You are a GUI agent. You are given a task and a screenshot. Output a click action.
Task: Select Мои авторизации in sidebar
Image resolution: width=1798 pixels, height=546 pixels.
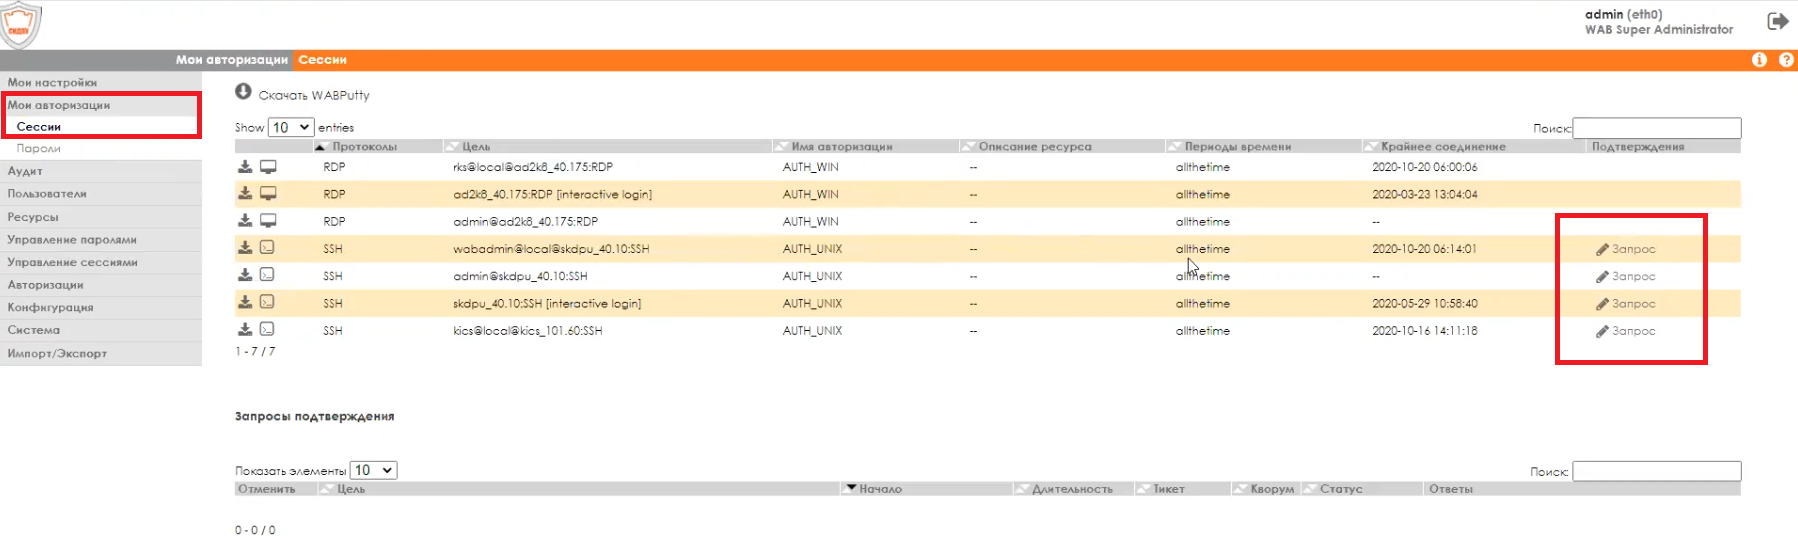point(100,105)
